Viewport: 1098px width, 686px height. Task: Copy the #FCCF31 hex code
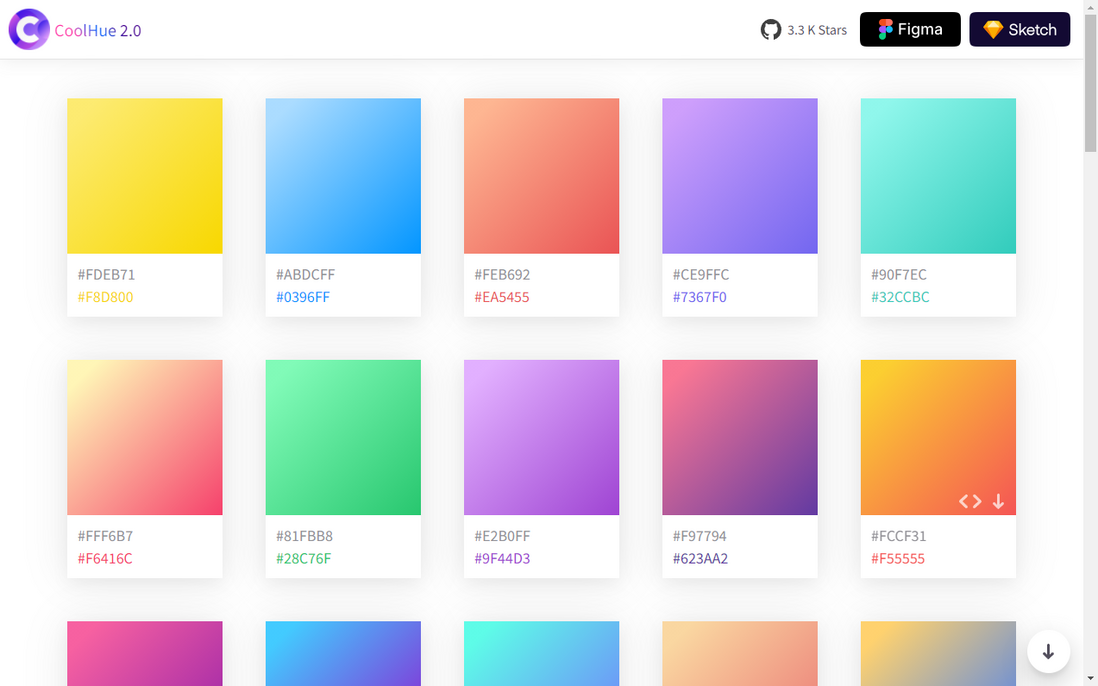tap(898, 536)
